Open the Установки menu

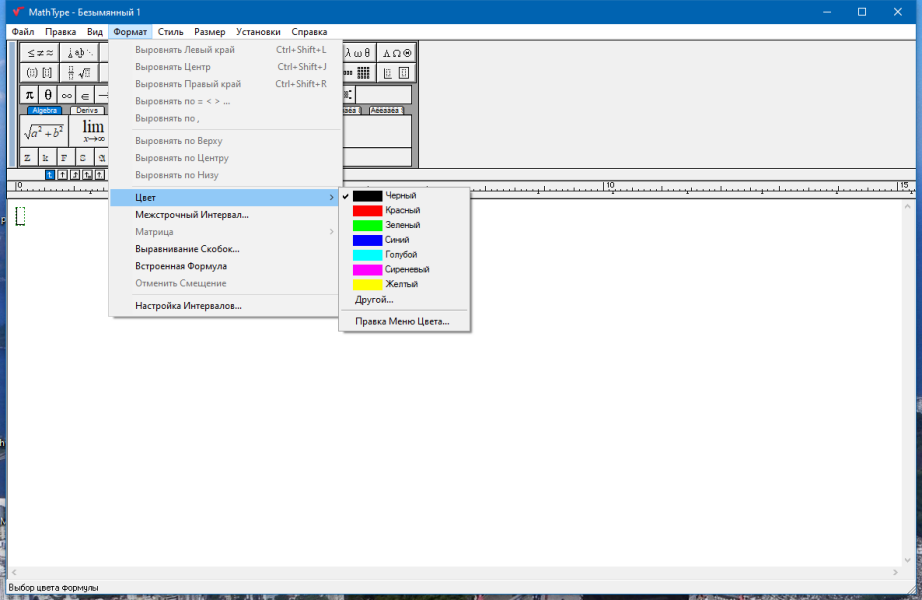pos(258,32)
